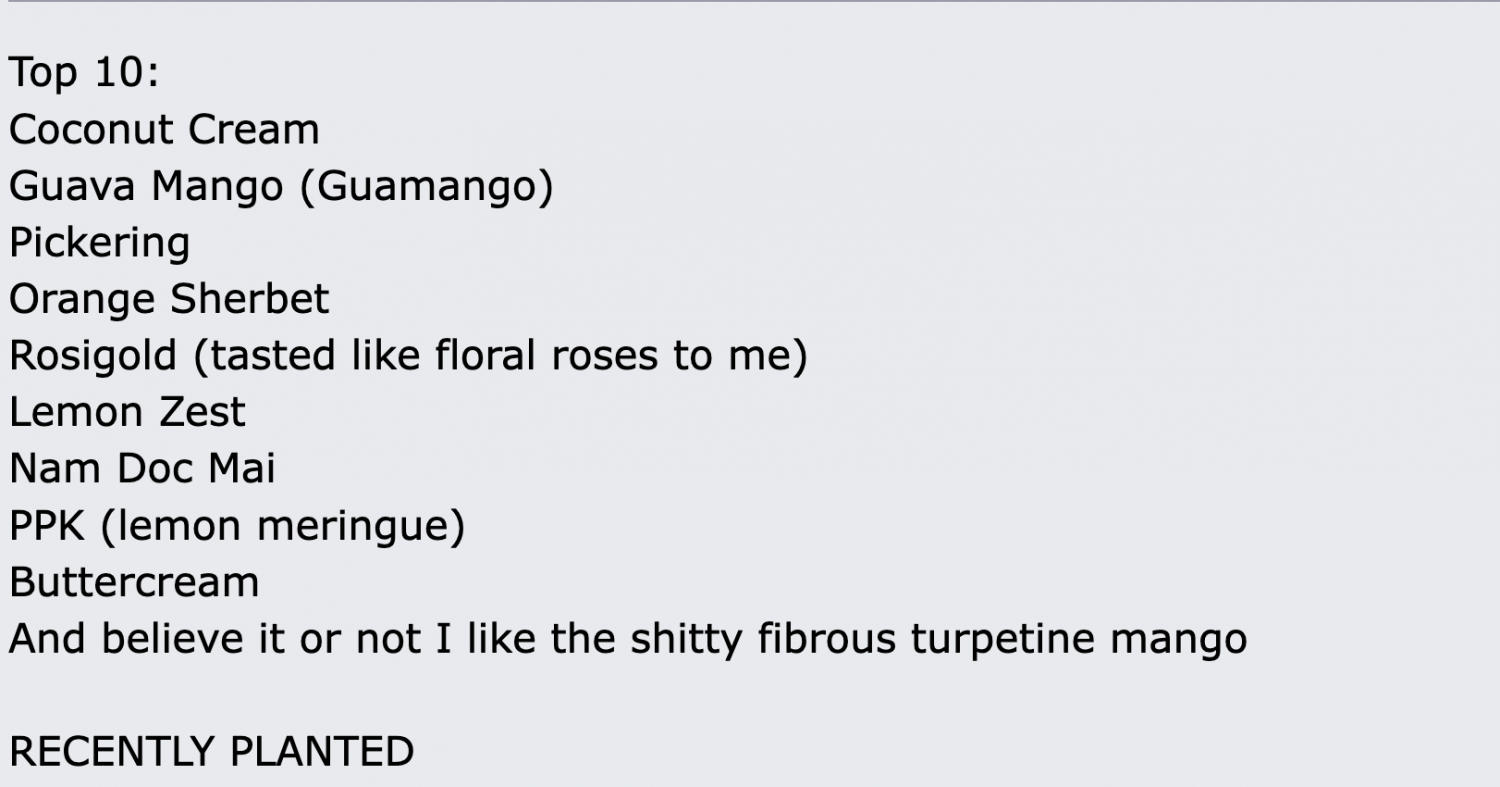Image resolution: width=1500 pixels, height=787 pixels.
Task: Click the 'Nam Doc Mai' line
Action: (x=142, y=469)
